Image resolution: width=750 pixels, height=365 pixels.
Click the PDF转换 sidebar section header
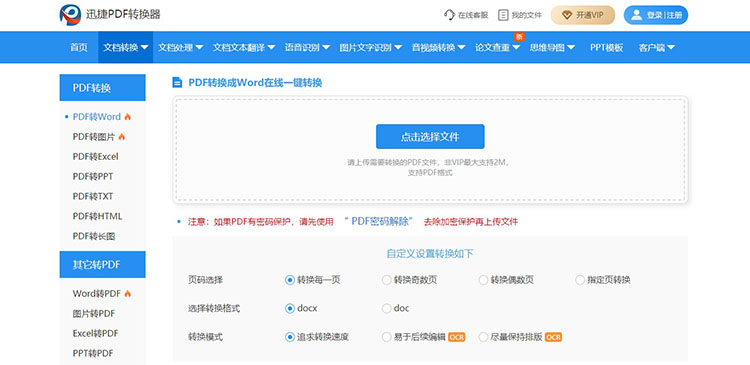click(x=102, y=88)
